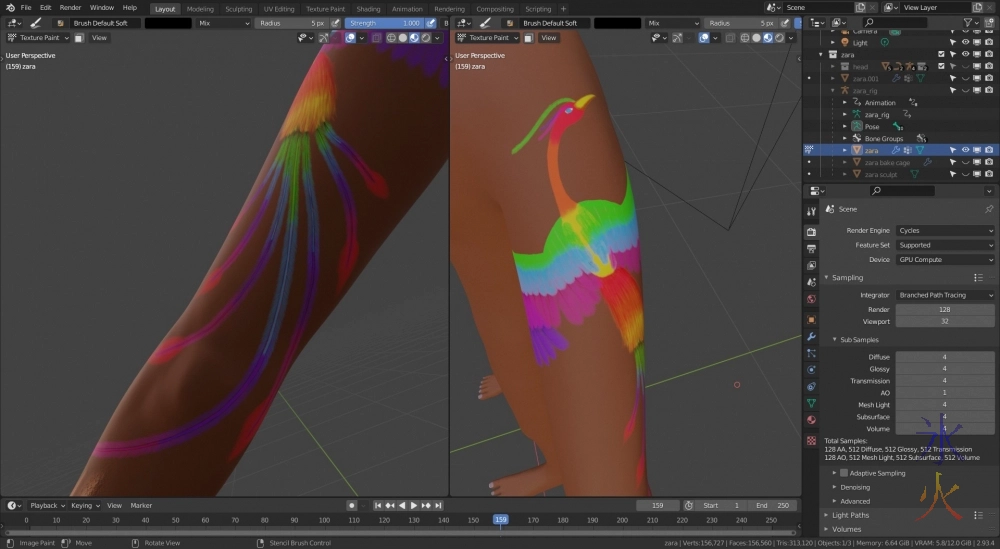This screenshot has width=1000, height=549.
Task: Click the Object Data properties triangle icon
Action: tap(811, 403)
